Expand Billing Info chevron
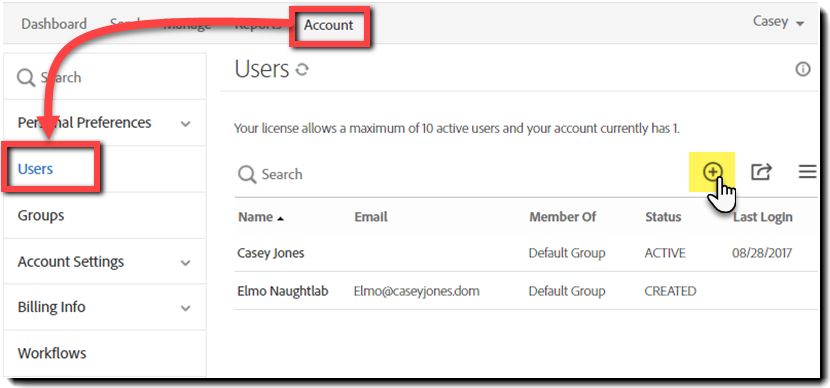Image resolution: width=830 pixels, height=388 pixels. pyautogui.click(x=185, y=308)
